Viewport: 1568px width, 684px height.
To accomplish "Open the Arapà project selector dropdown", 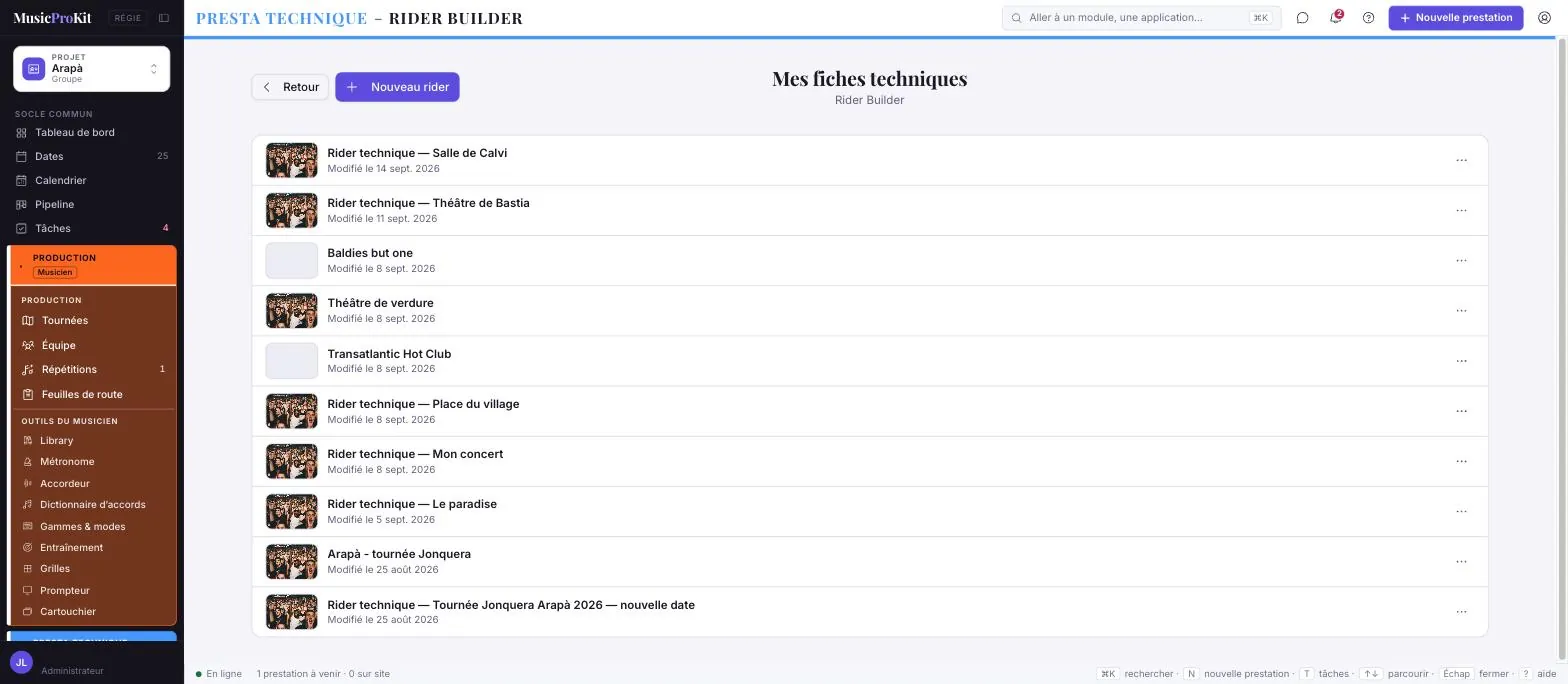I will click(91, 69).
